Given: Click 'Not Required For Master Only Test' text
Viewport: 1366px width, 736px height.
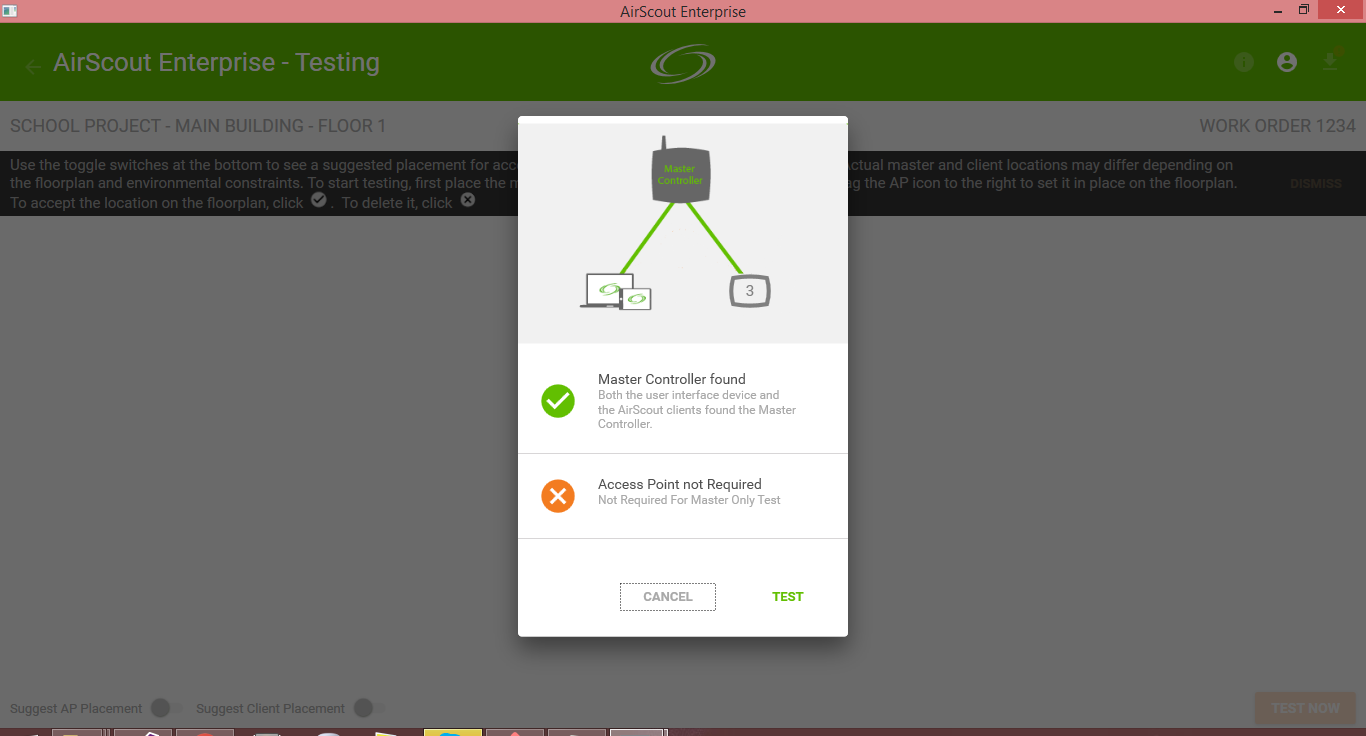Looking at the screenshot, I should coord(689,500).
